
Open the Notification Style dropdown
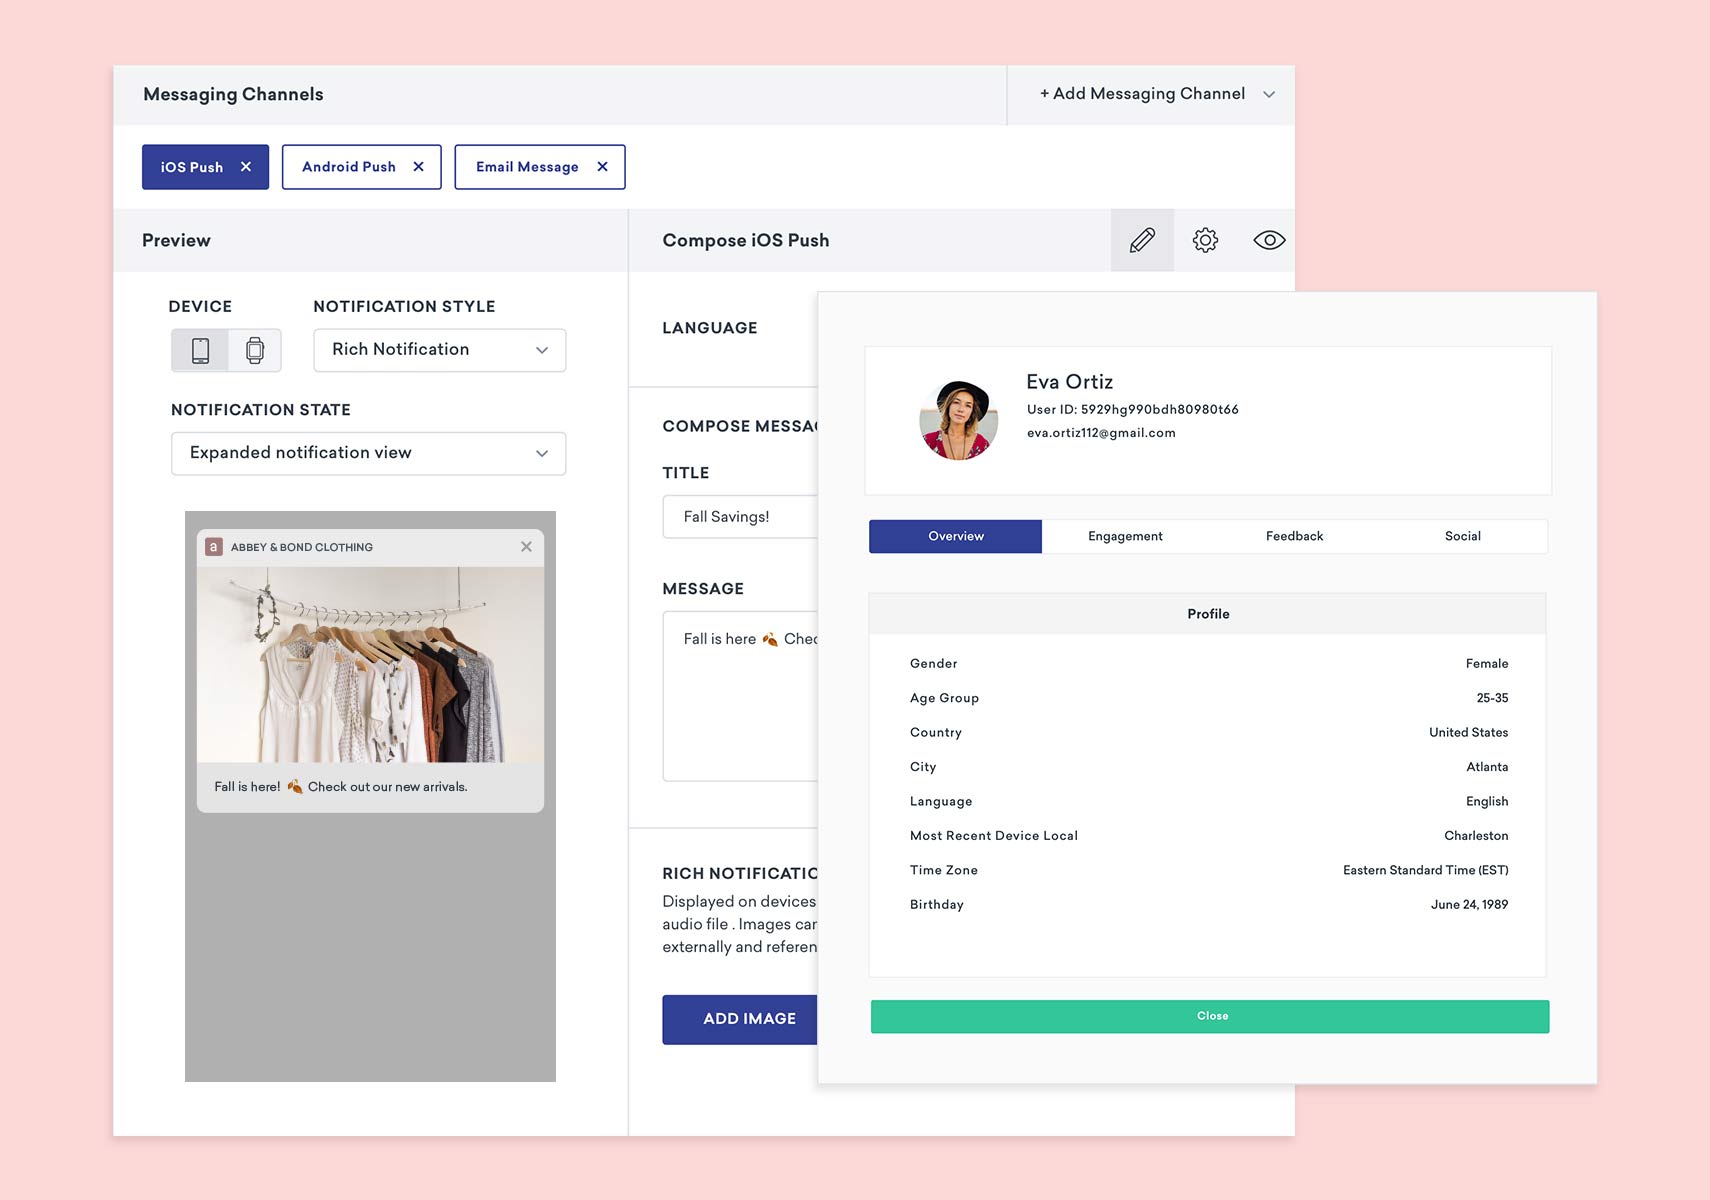(x=439, y=350)
